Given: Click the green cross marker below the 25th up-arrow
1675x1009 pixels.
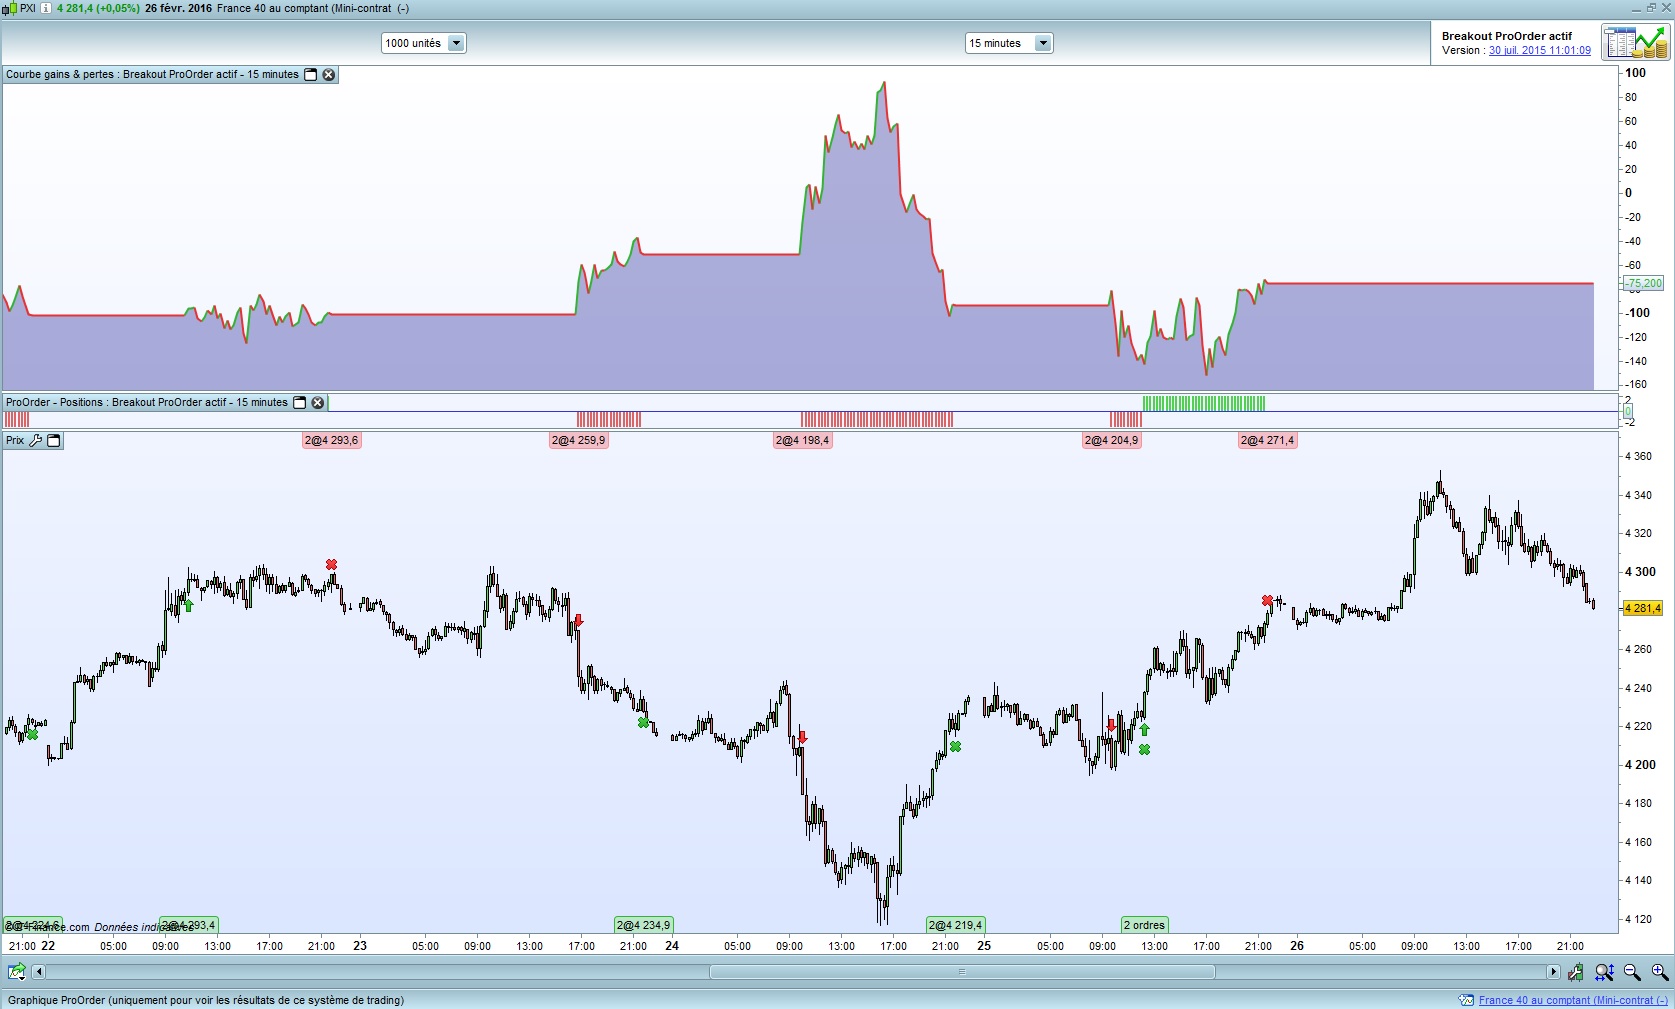Looking at the screenshot, I should pos(1145,749).
